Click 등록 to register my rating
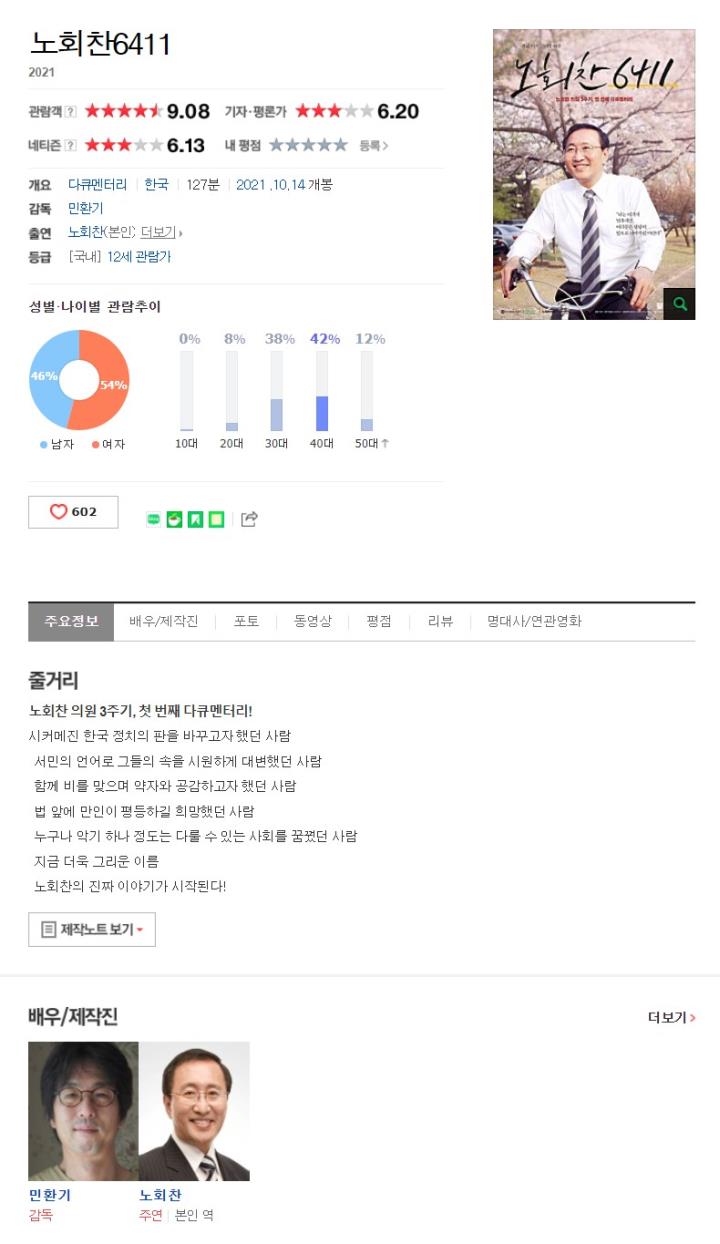Viewport: 720px width, 1244px height. click(373, 146)
